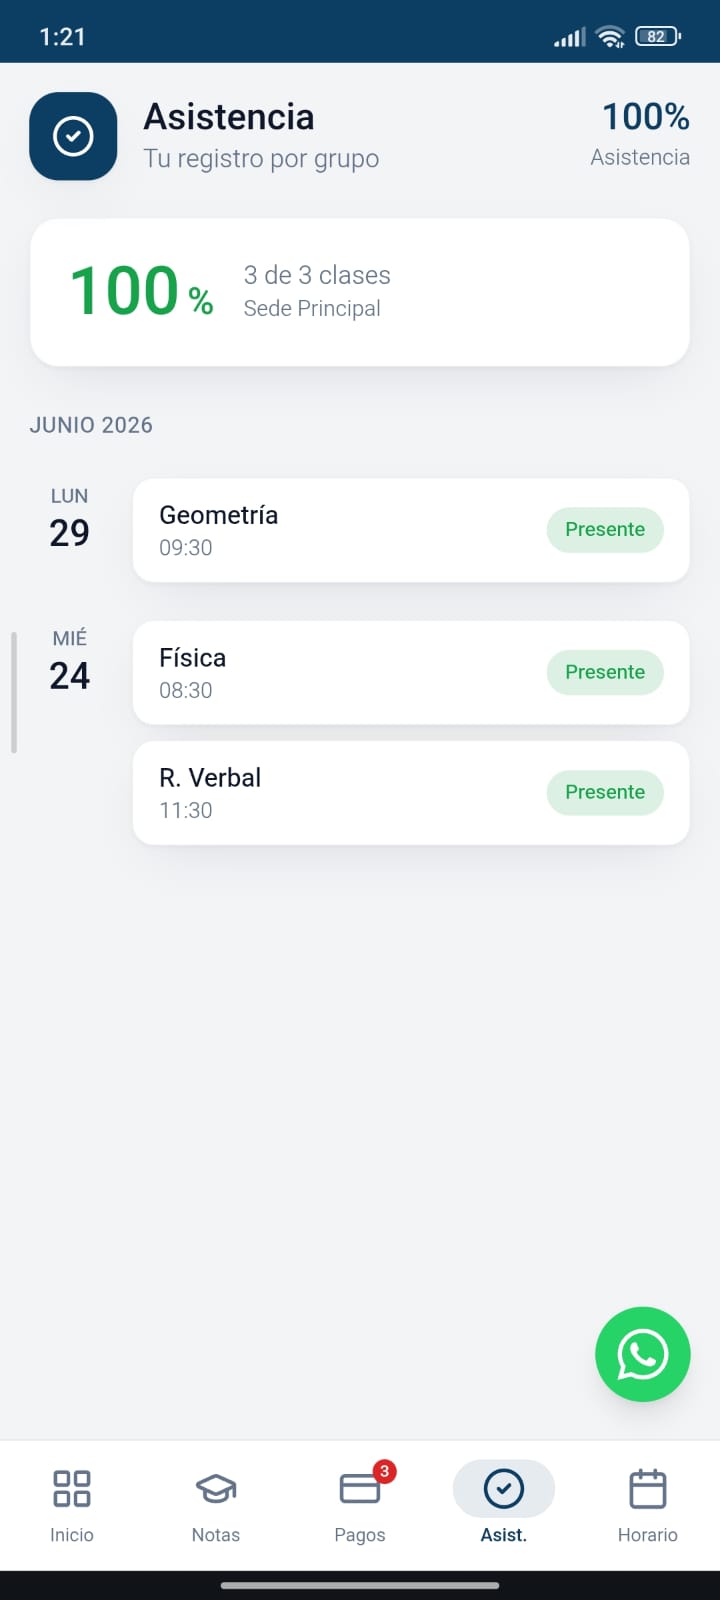Image resolution: width=720 pixels, height=1600 pixels.
Task: Open the R. Verbal 11:30 class card
Action: [x=411, y=793]
